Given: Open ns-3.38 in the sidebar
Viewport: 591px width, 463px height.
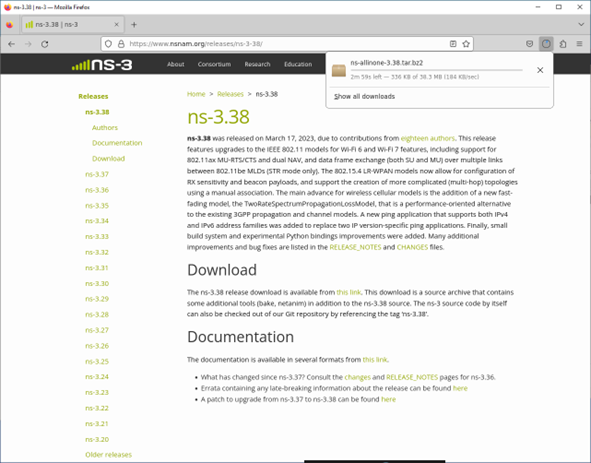Looking at the screenshot, I should pyautogui.click(x=97, y=112).
